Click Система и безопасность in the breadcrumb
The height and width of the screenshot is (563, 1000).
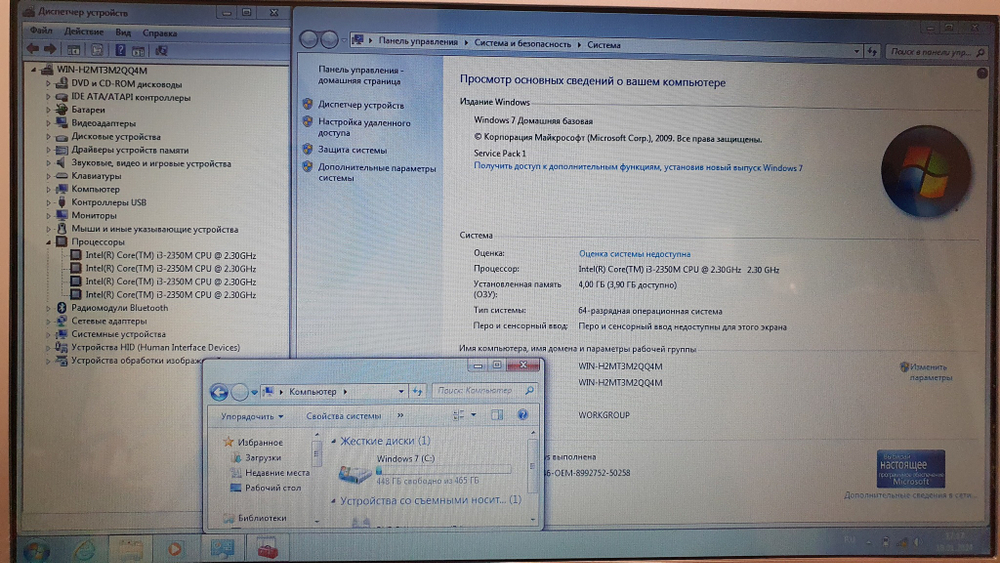pos(522,44)
